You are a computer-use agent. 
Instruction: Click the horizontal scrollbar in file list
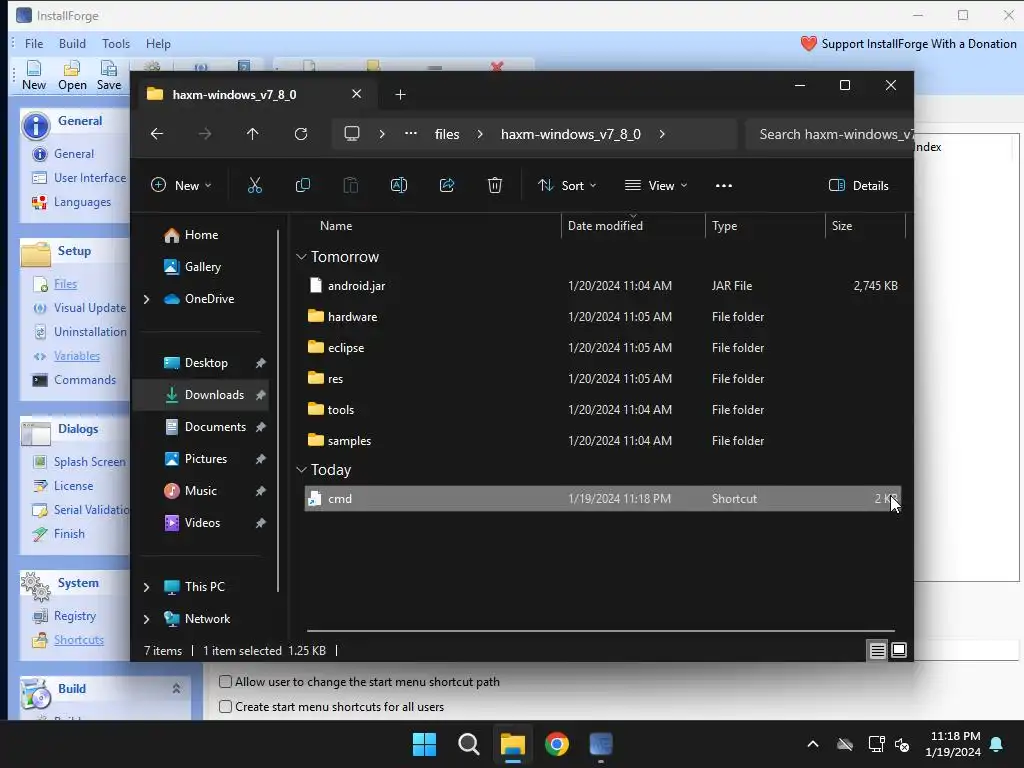[600, 631]
